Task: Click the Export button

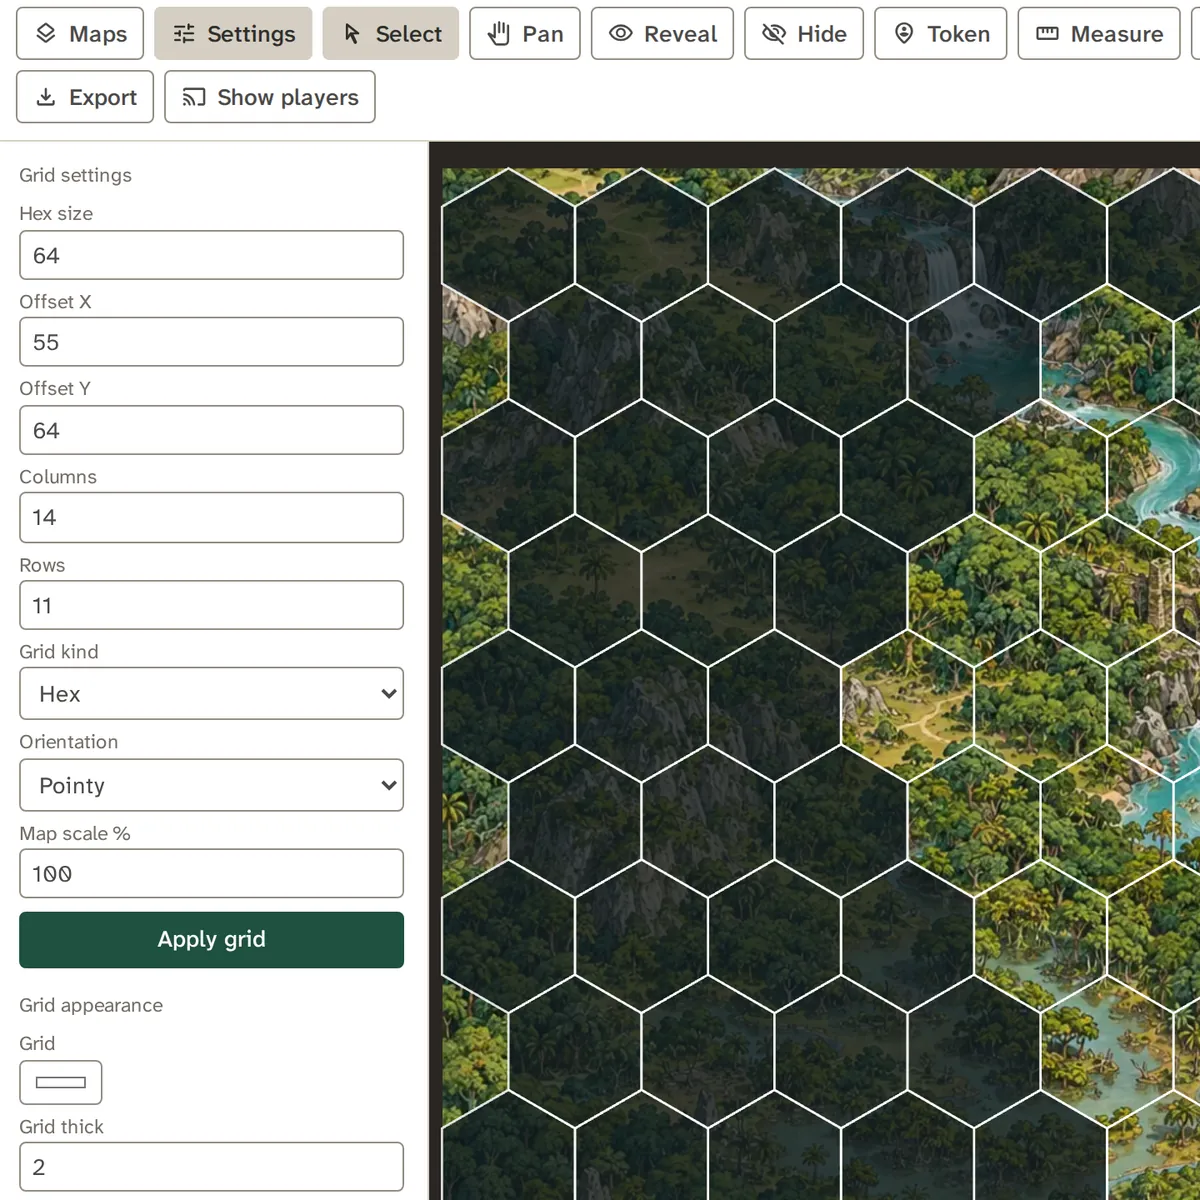Action: point(85,97)
